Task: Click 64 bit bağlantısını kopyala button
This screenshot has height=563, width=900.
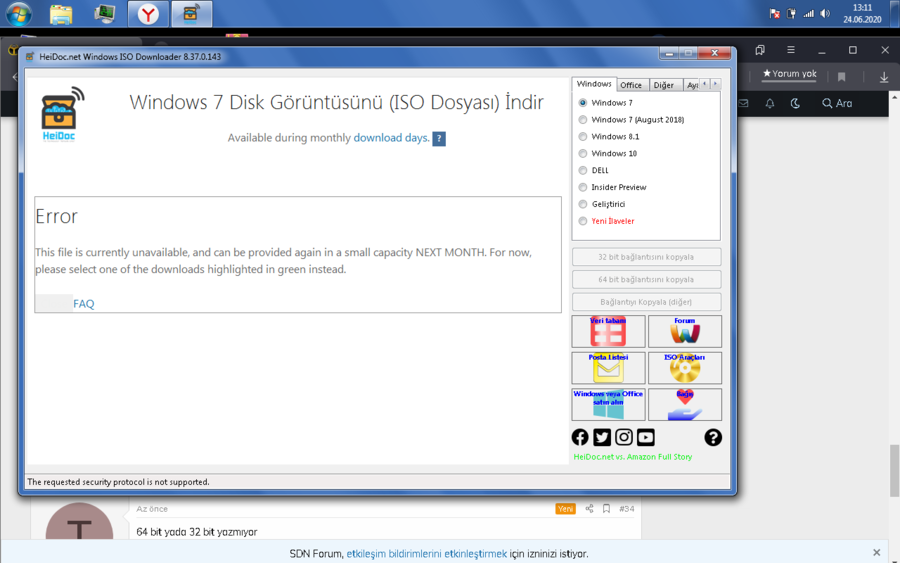Action: point(646,279)
